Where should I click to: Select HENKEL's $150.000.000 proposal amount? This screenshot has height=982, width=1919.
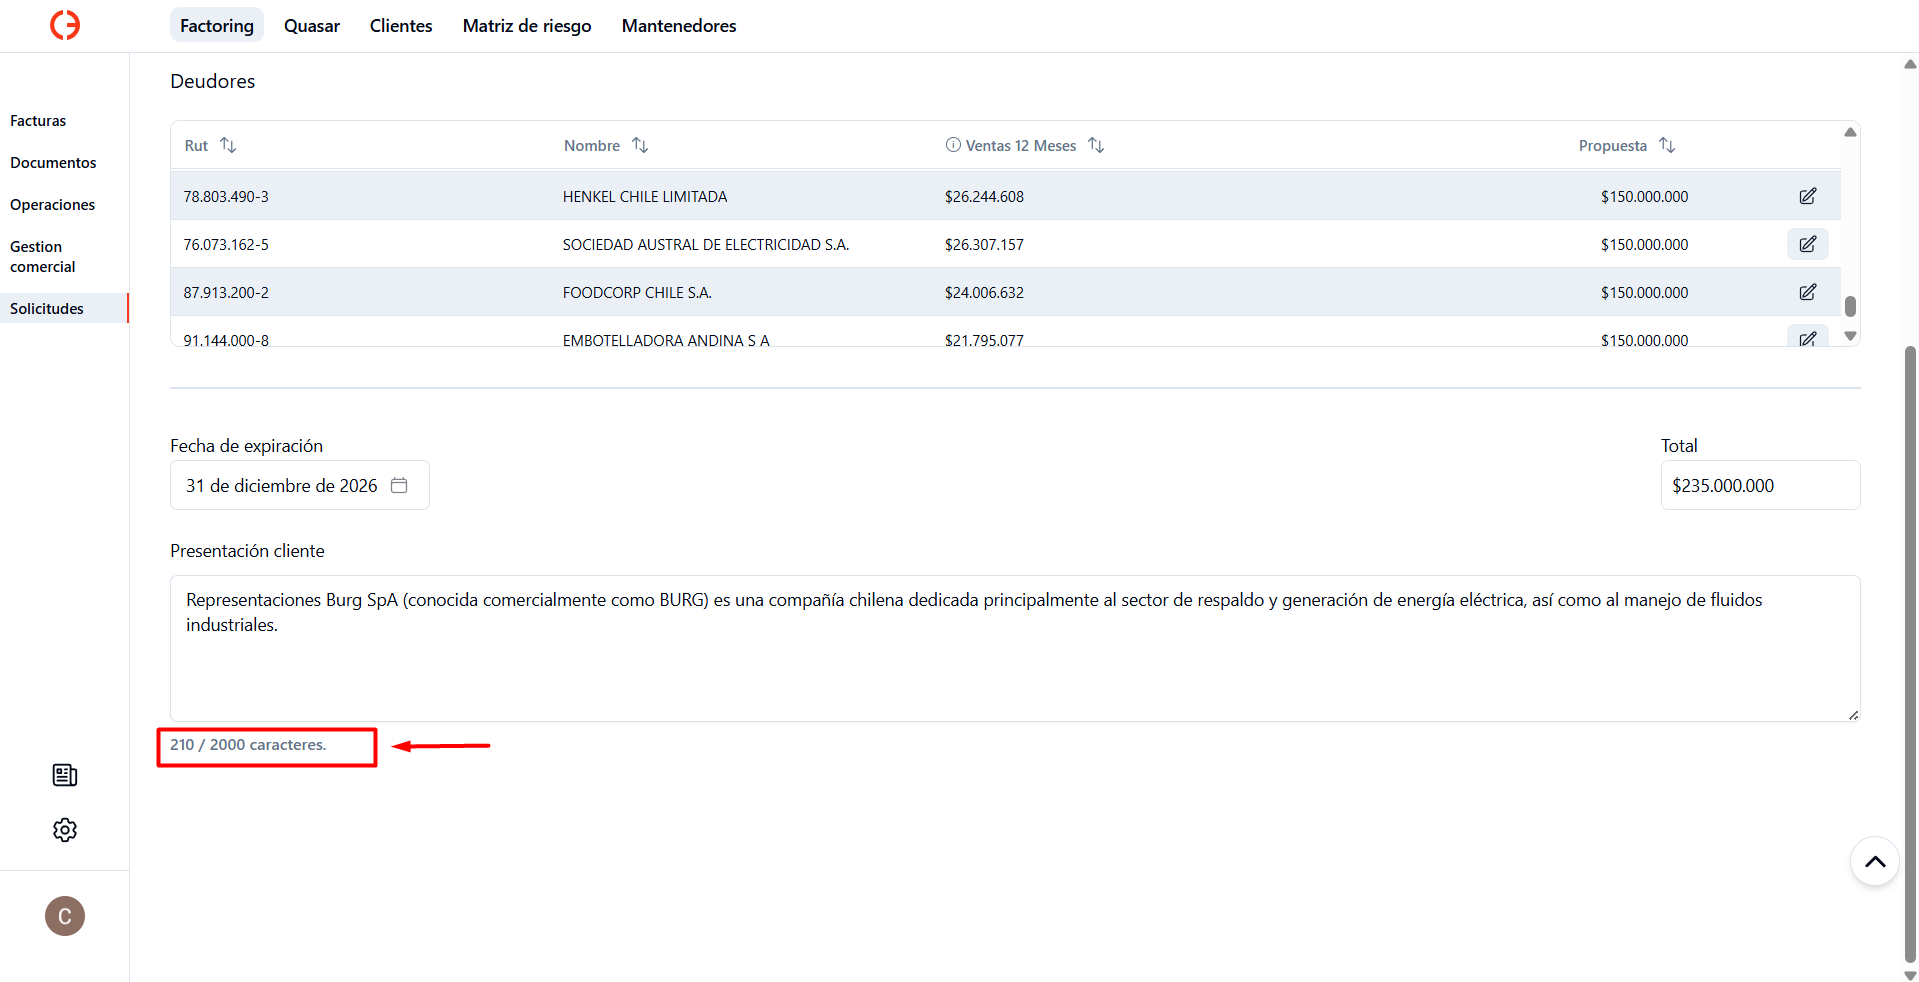pyautogui.click(x=1644, y=197)
